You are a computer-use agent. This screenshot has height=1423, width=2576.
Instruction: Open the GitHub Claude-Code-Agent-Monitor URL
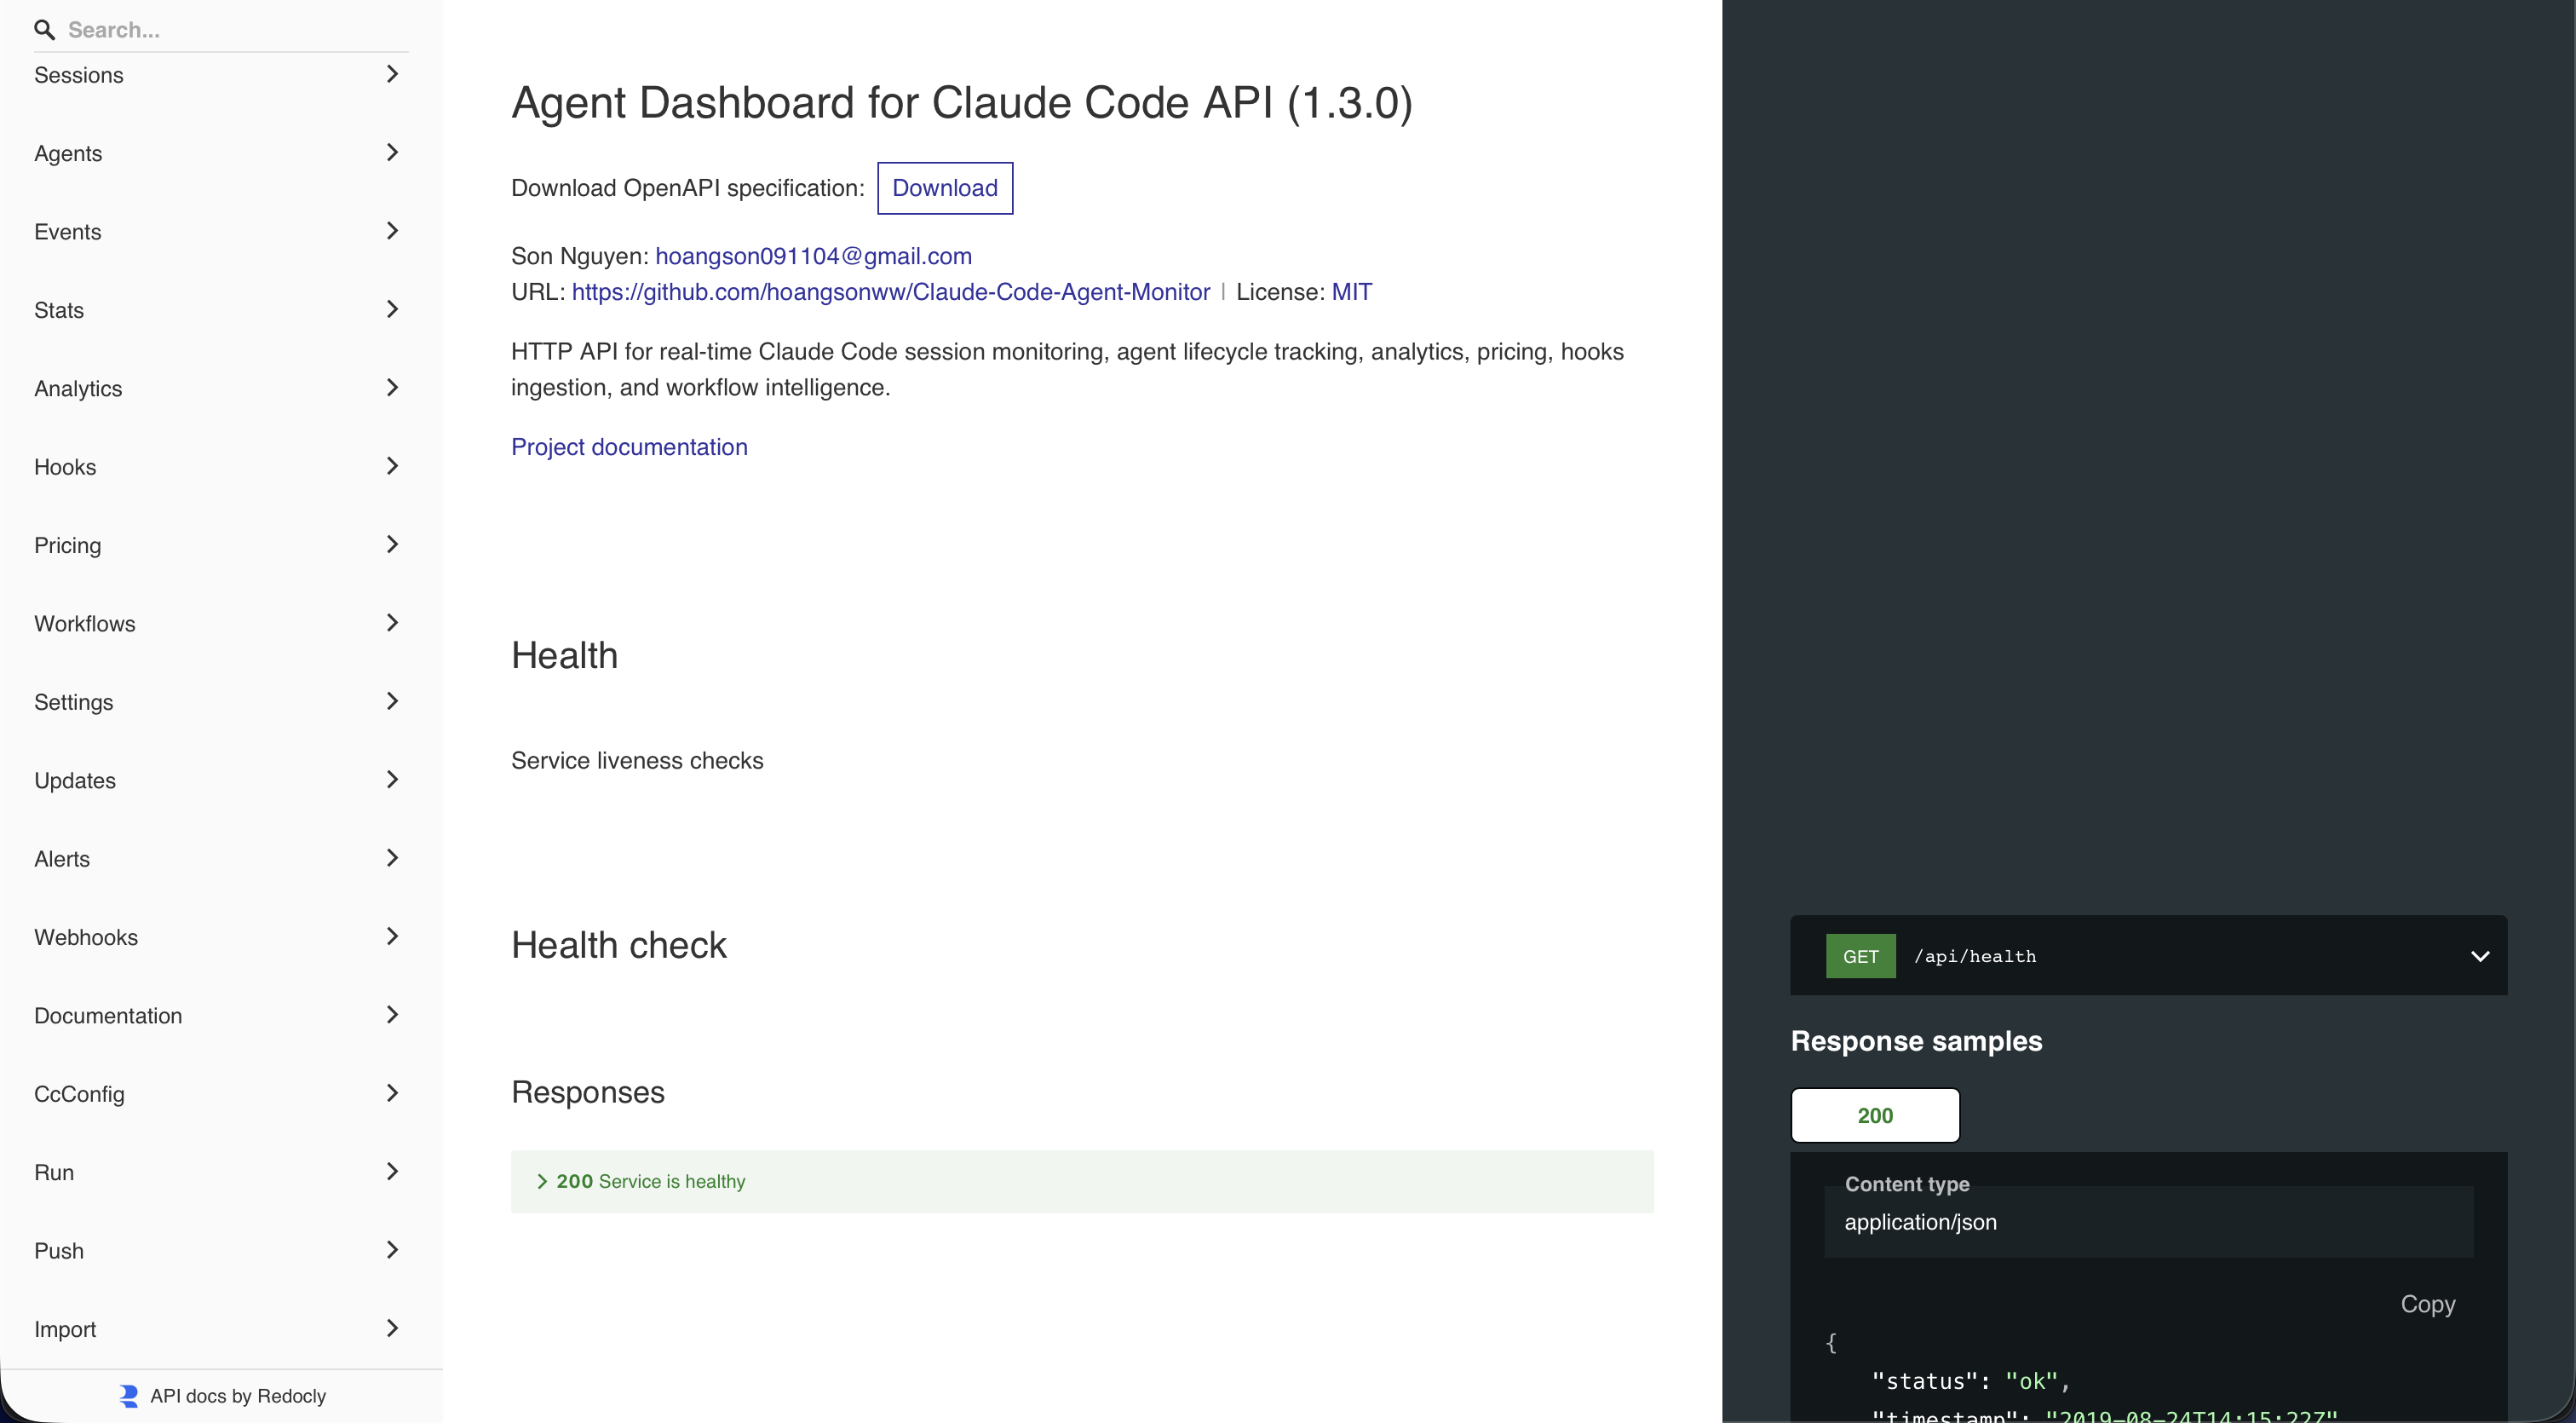click(890, 292)
